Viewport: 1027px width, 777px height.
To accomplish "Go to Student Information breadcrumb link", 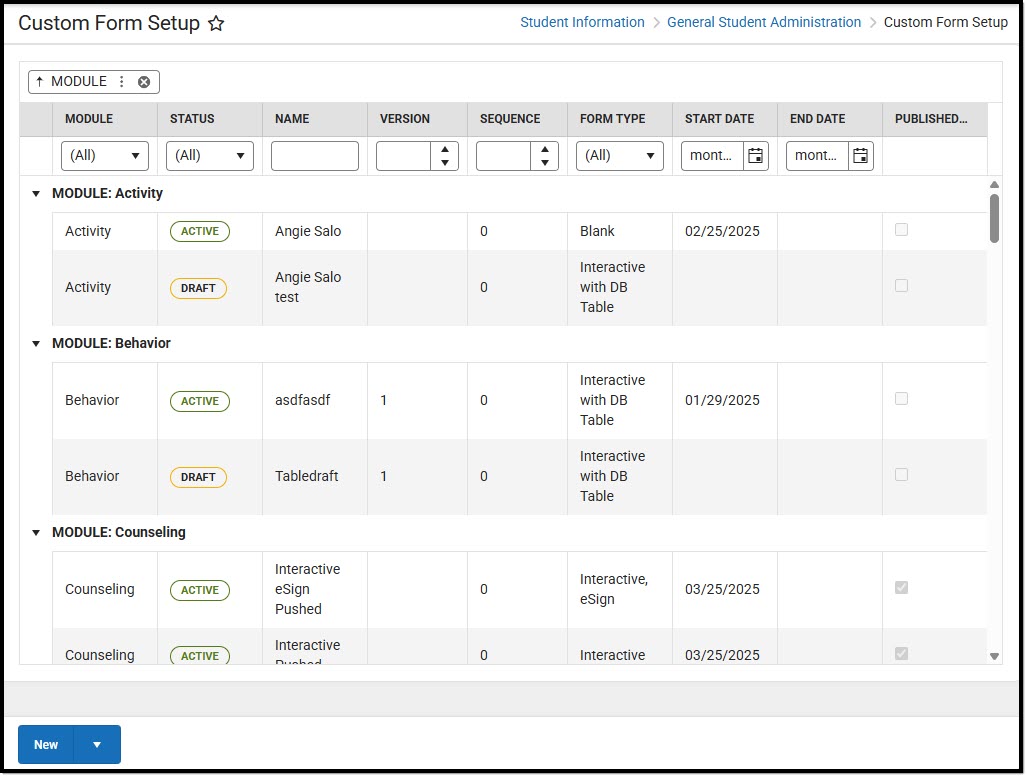I will [582, 22].
